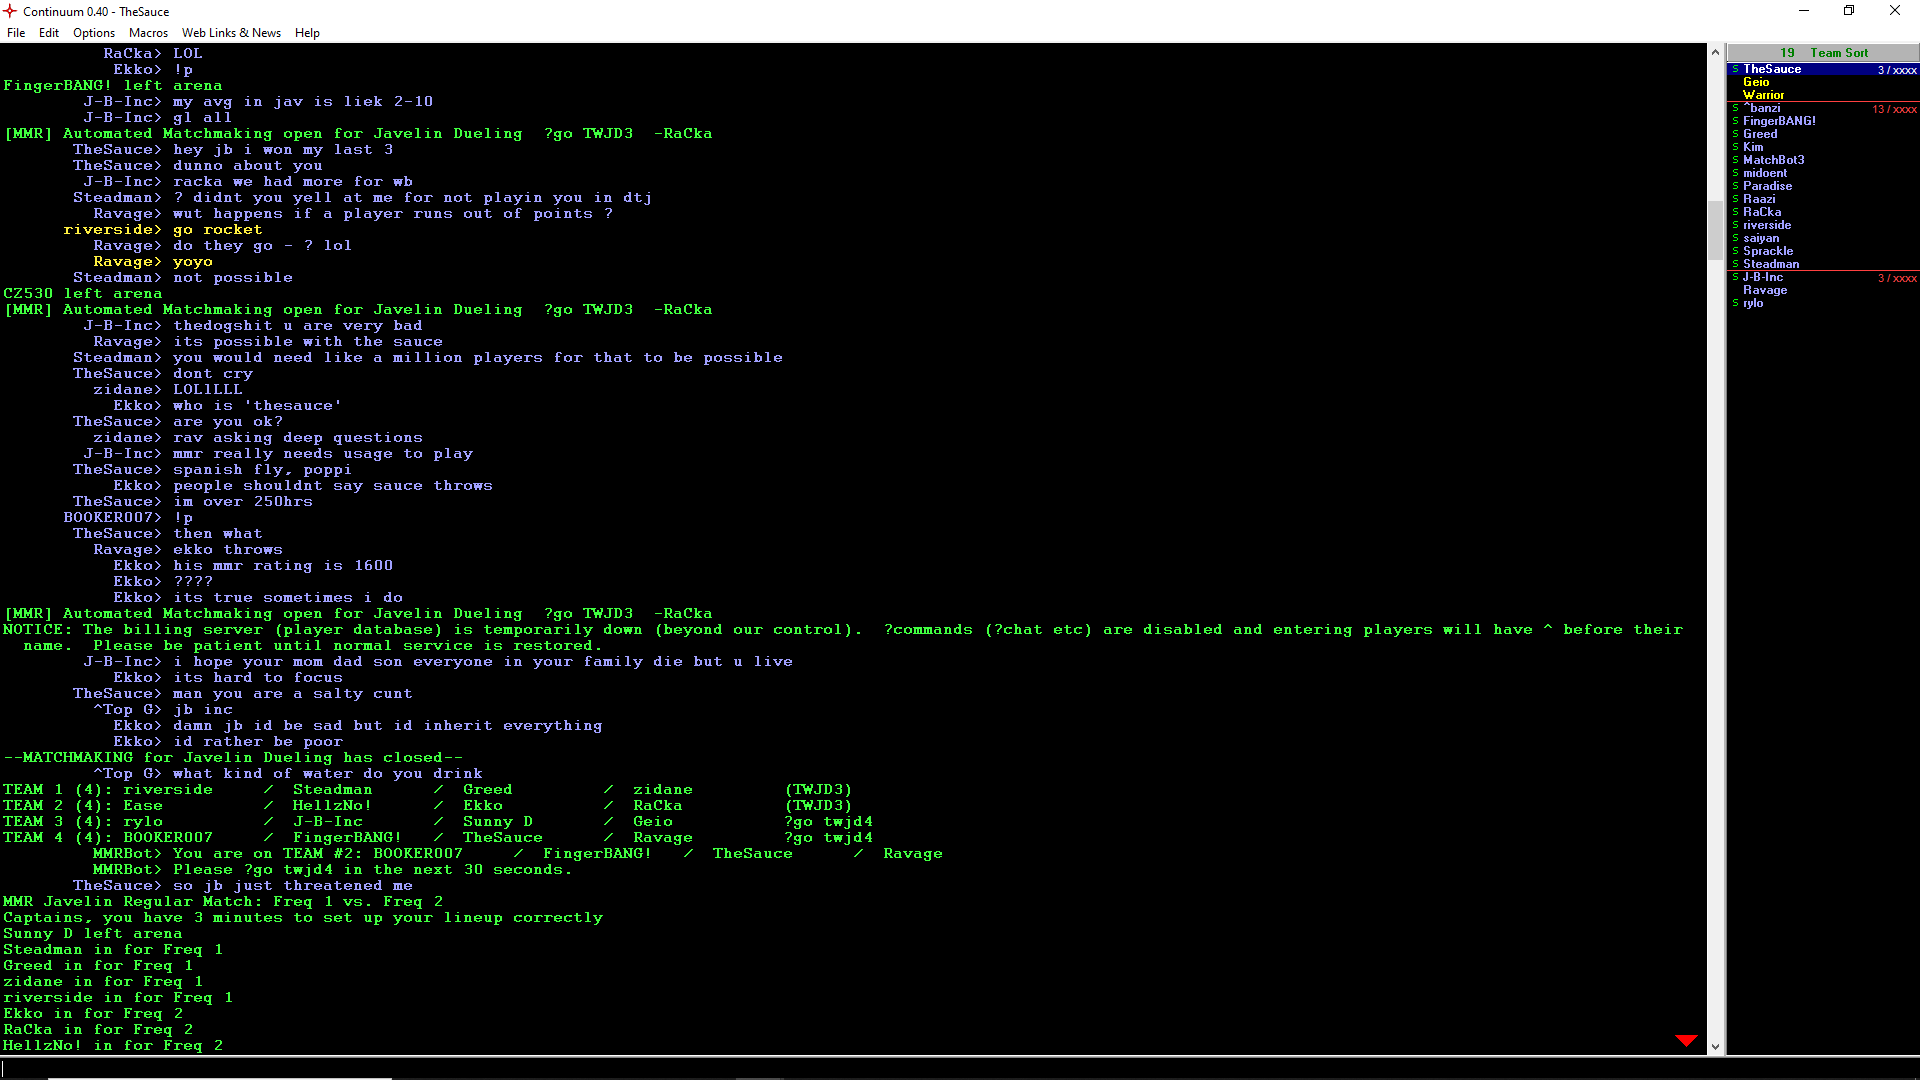Click the S icon beside TheSauce
The width and height of the screenshot is (1920, 1080).
tap(1735, 69)
